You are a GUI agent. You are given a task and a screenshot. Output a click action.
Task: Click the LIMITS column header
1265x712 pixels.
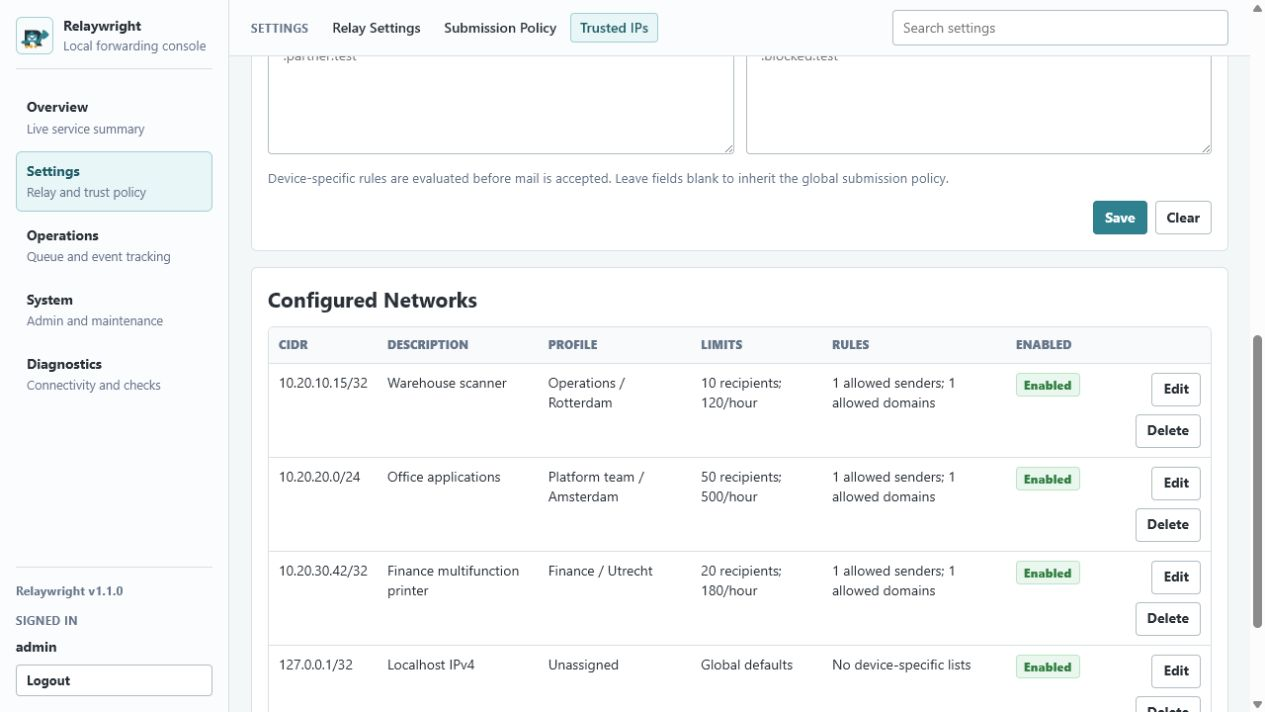coord(721,345)
